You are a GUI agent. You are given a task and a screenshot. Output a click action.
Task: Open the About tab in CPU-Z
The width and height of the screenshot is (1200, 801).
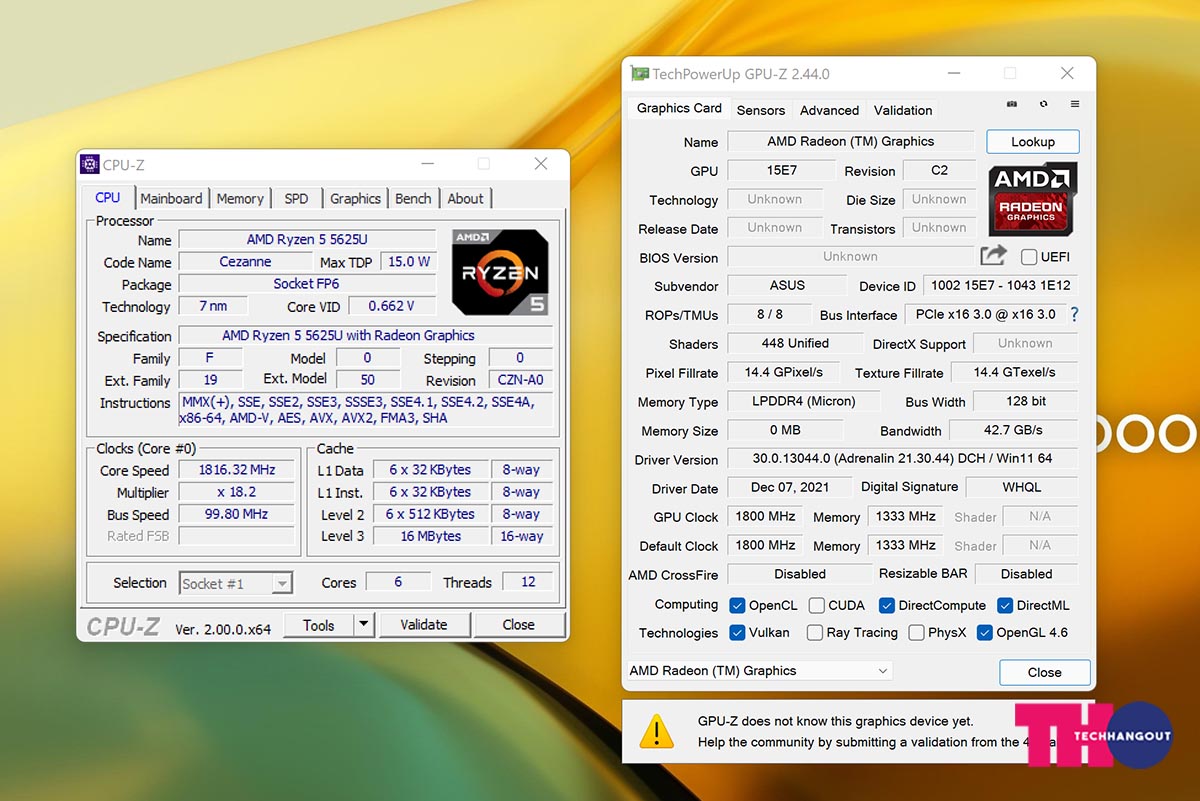click(465, 198)
